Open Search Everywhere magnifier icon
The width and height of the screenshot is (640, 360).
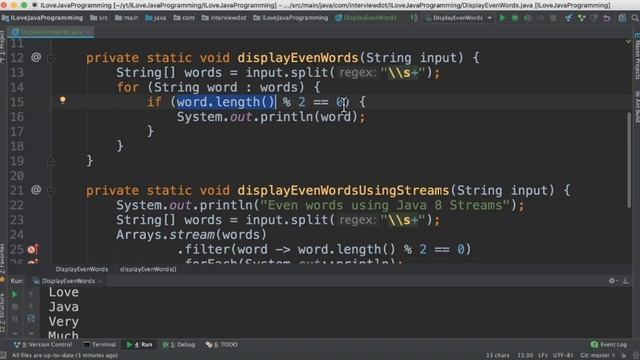pos(635,18)
